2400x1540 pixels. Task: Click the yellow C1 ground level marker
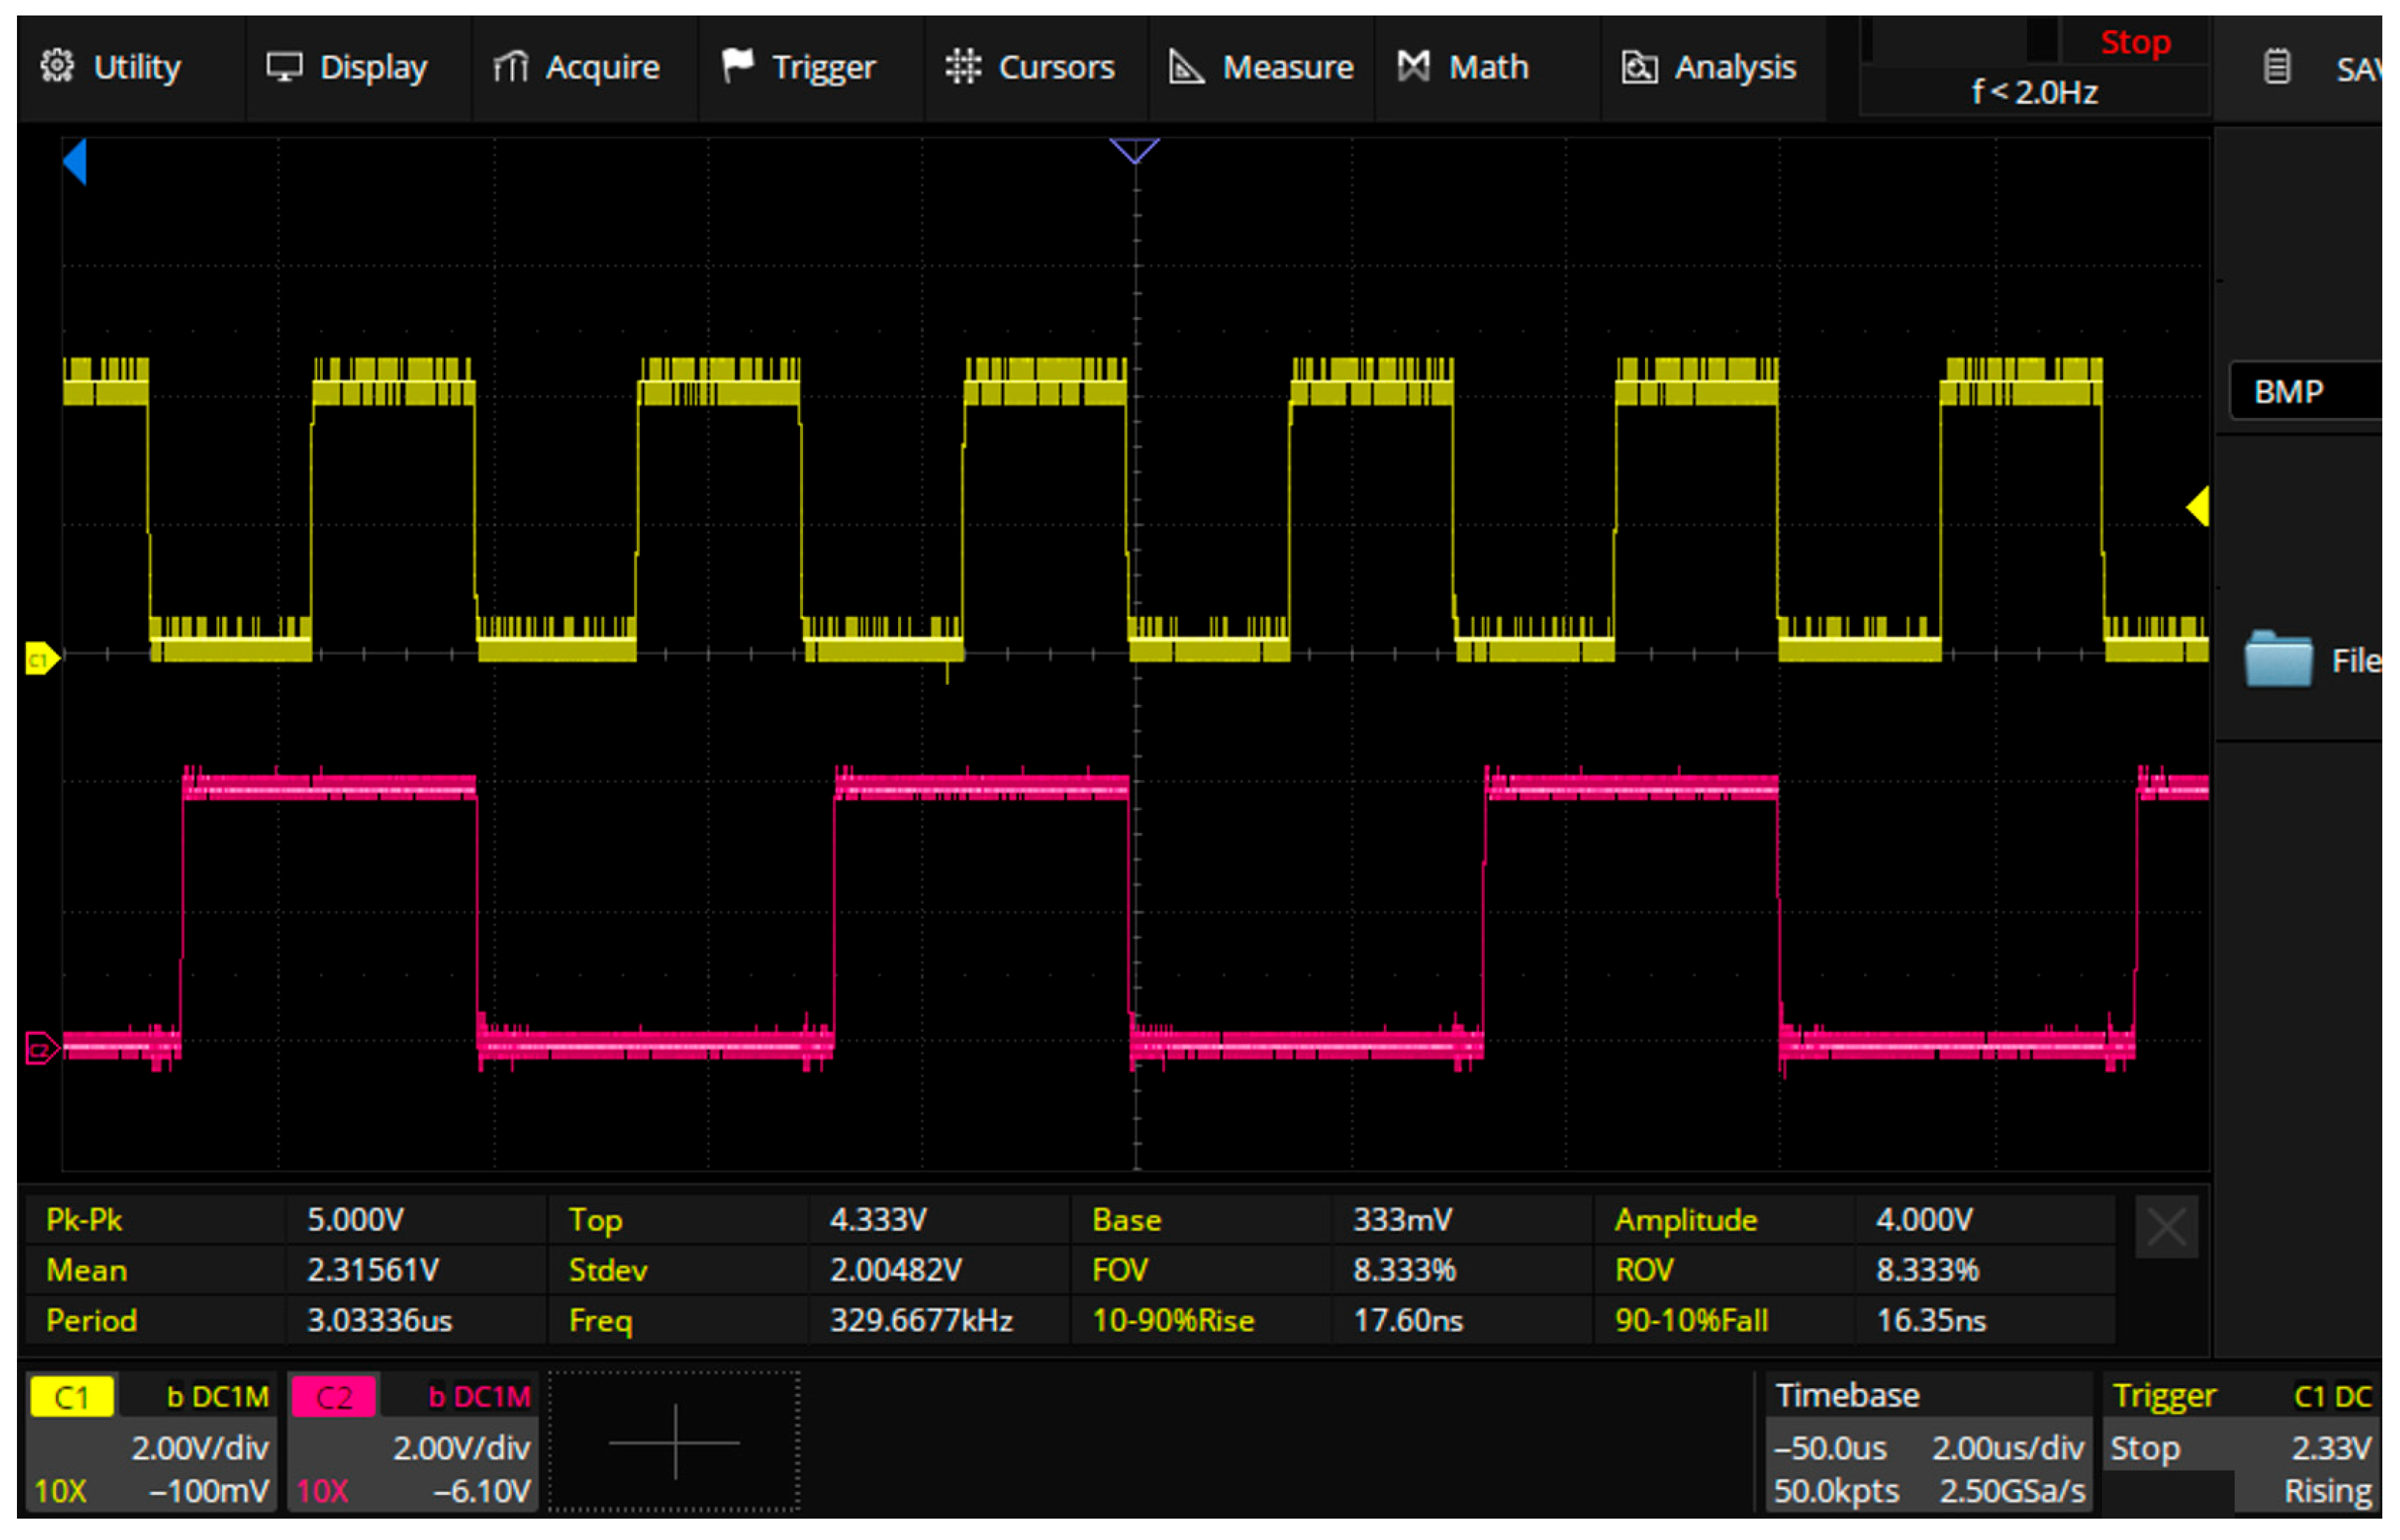(41, 659)
